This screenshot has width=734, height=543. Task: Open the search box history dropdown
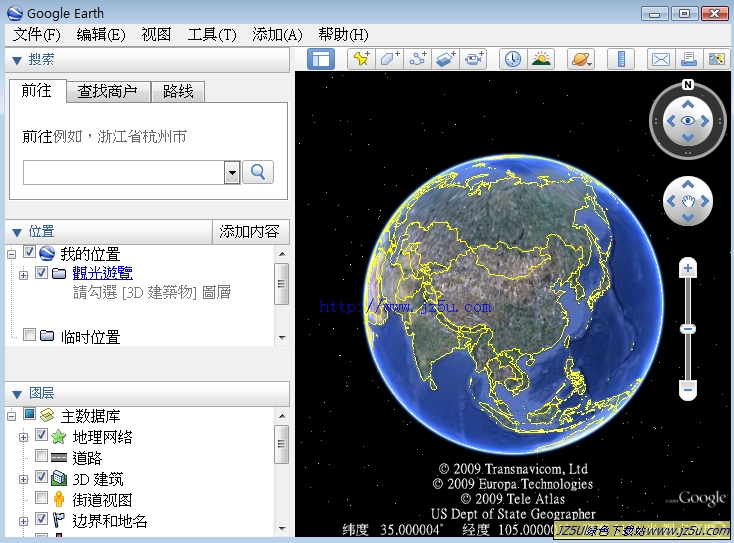[232, 173]
